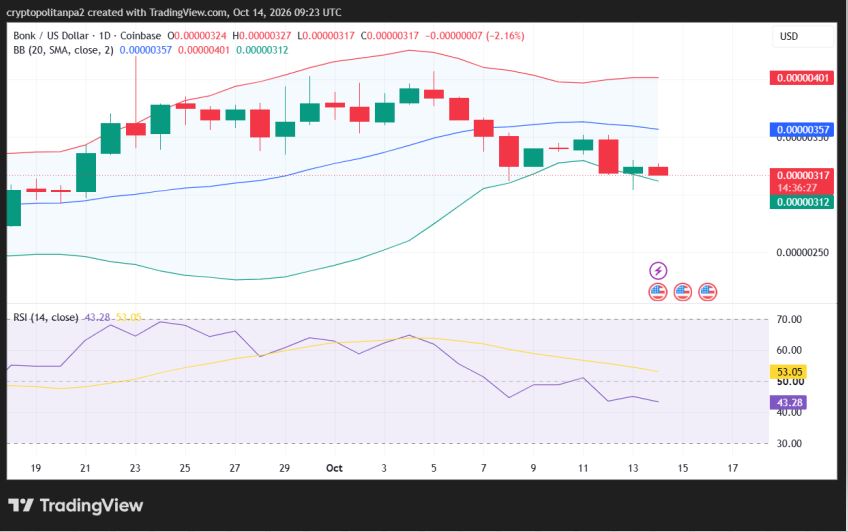Click the low value L0.00000317

(326, 36)
